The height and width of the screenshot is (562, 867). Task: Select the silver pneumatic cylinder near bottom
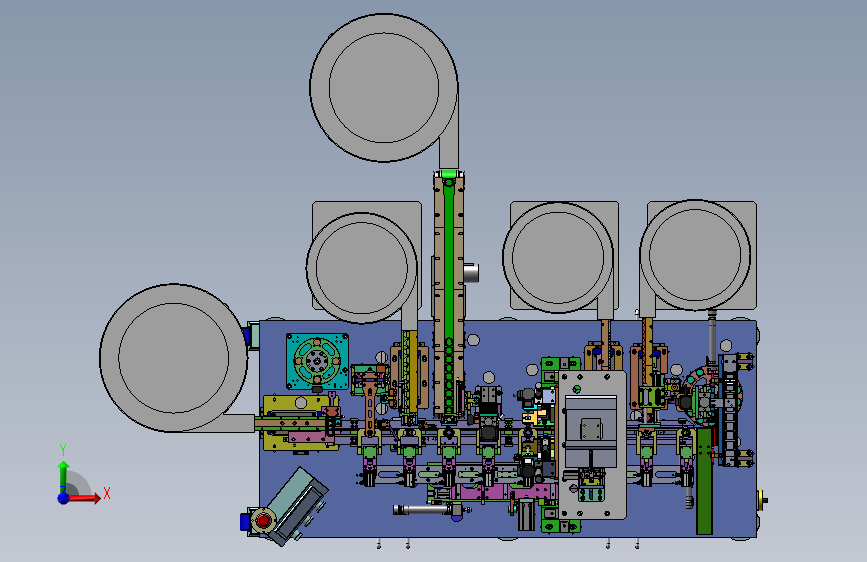pyautogui.click(x=427, y=509)
